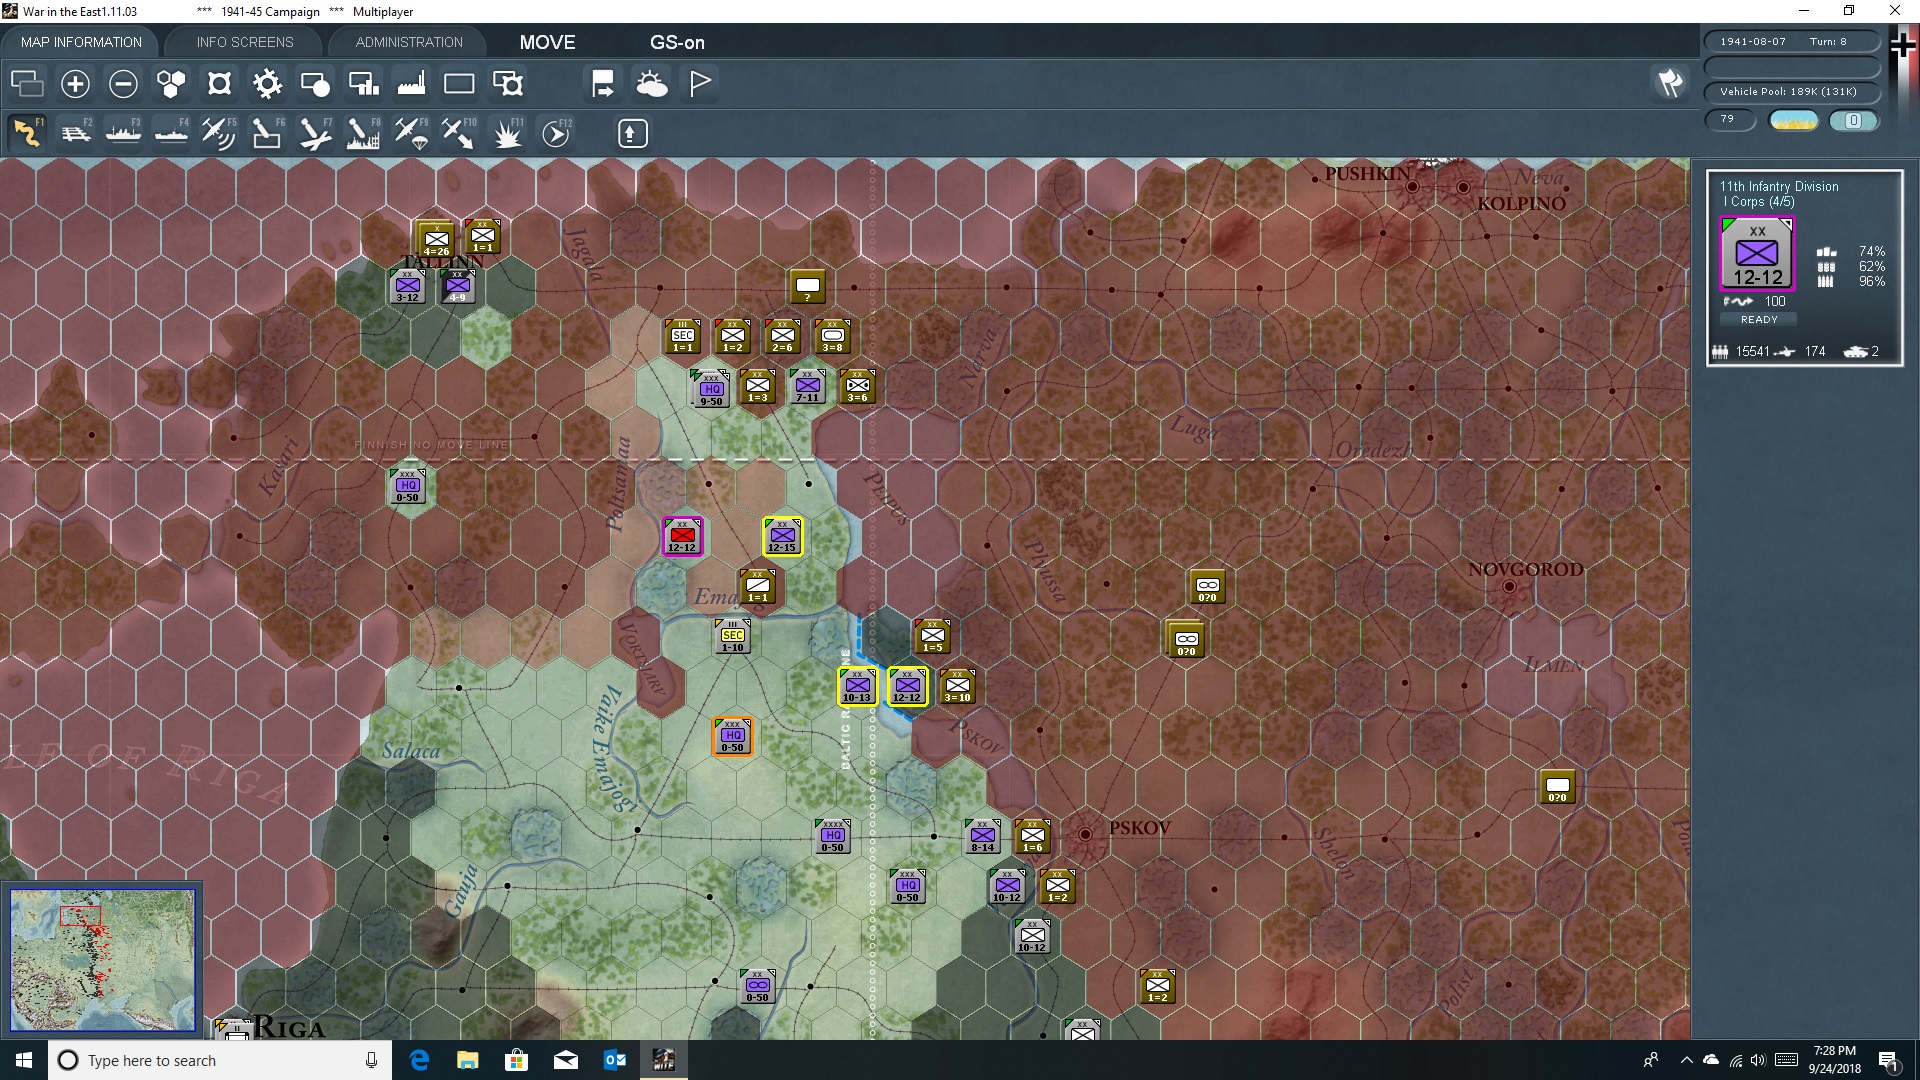Toggle the empty rectangle map view icon

[459, 84]
